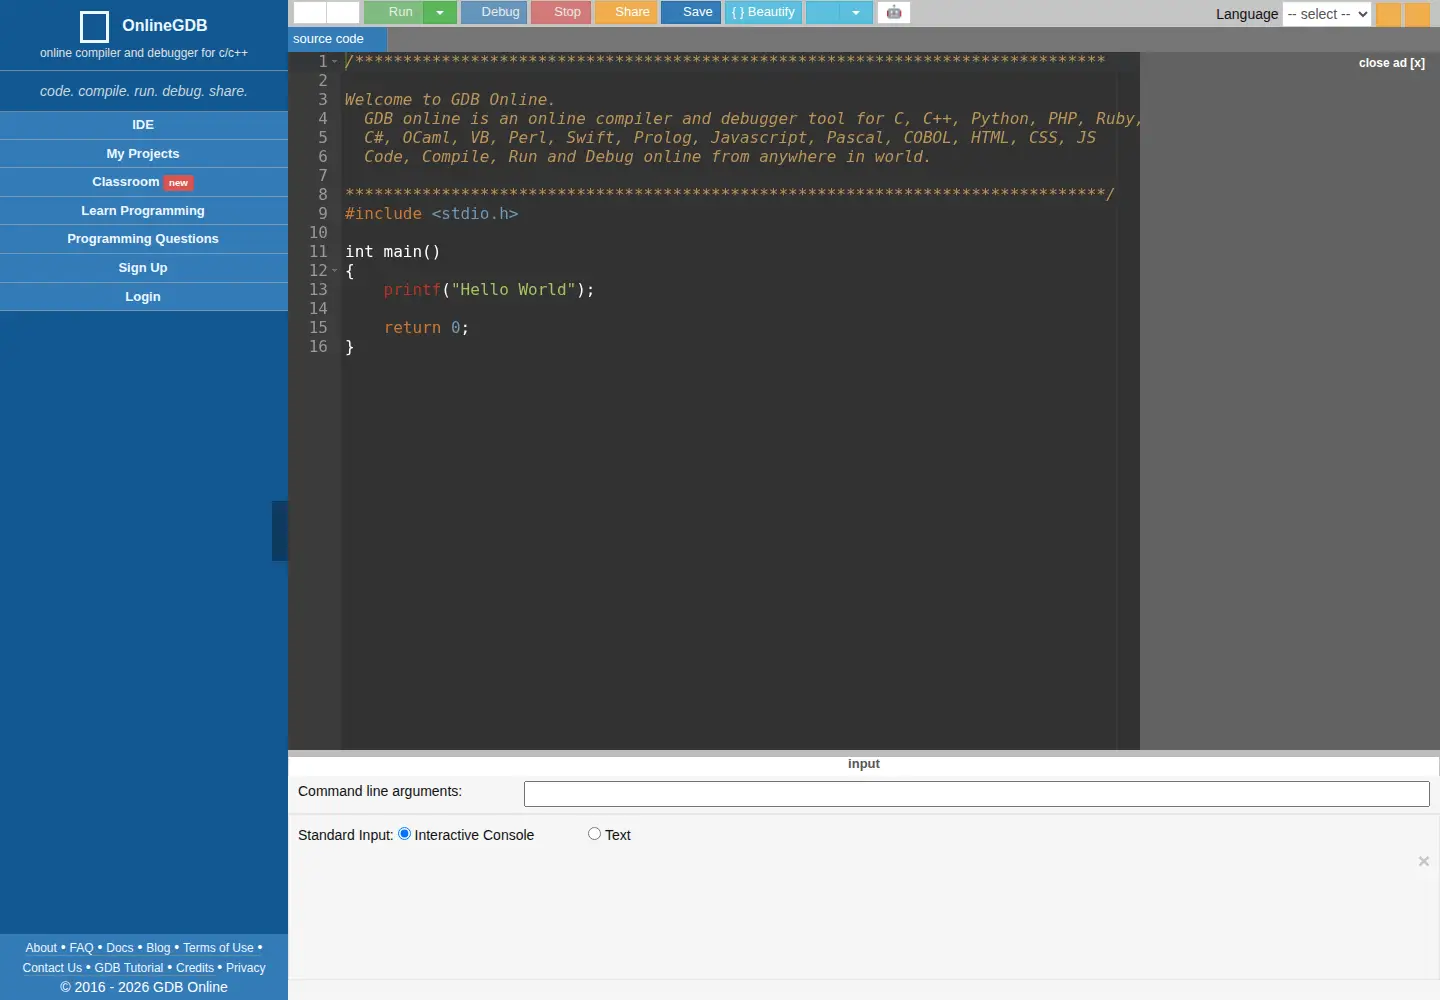Click the second blank white toolbar button

(343, 12)
